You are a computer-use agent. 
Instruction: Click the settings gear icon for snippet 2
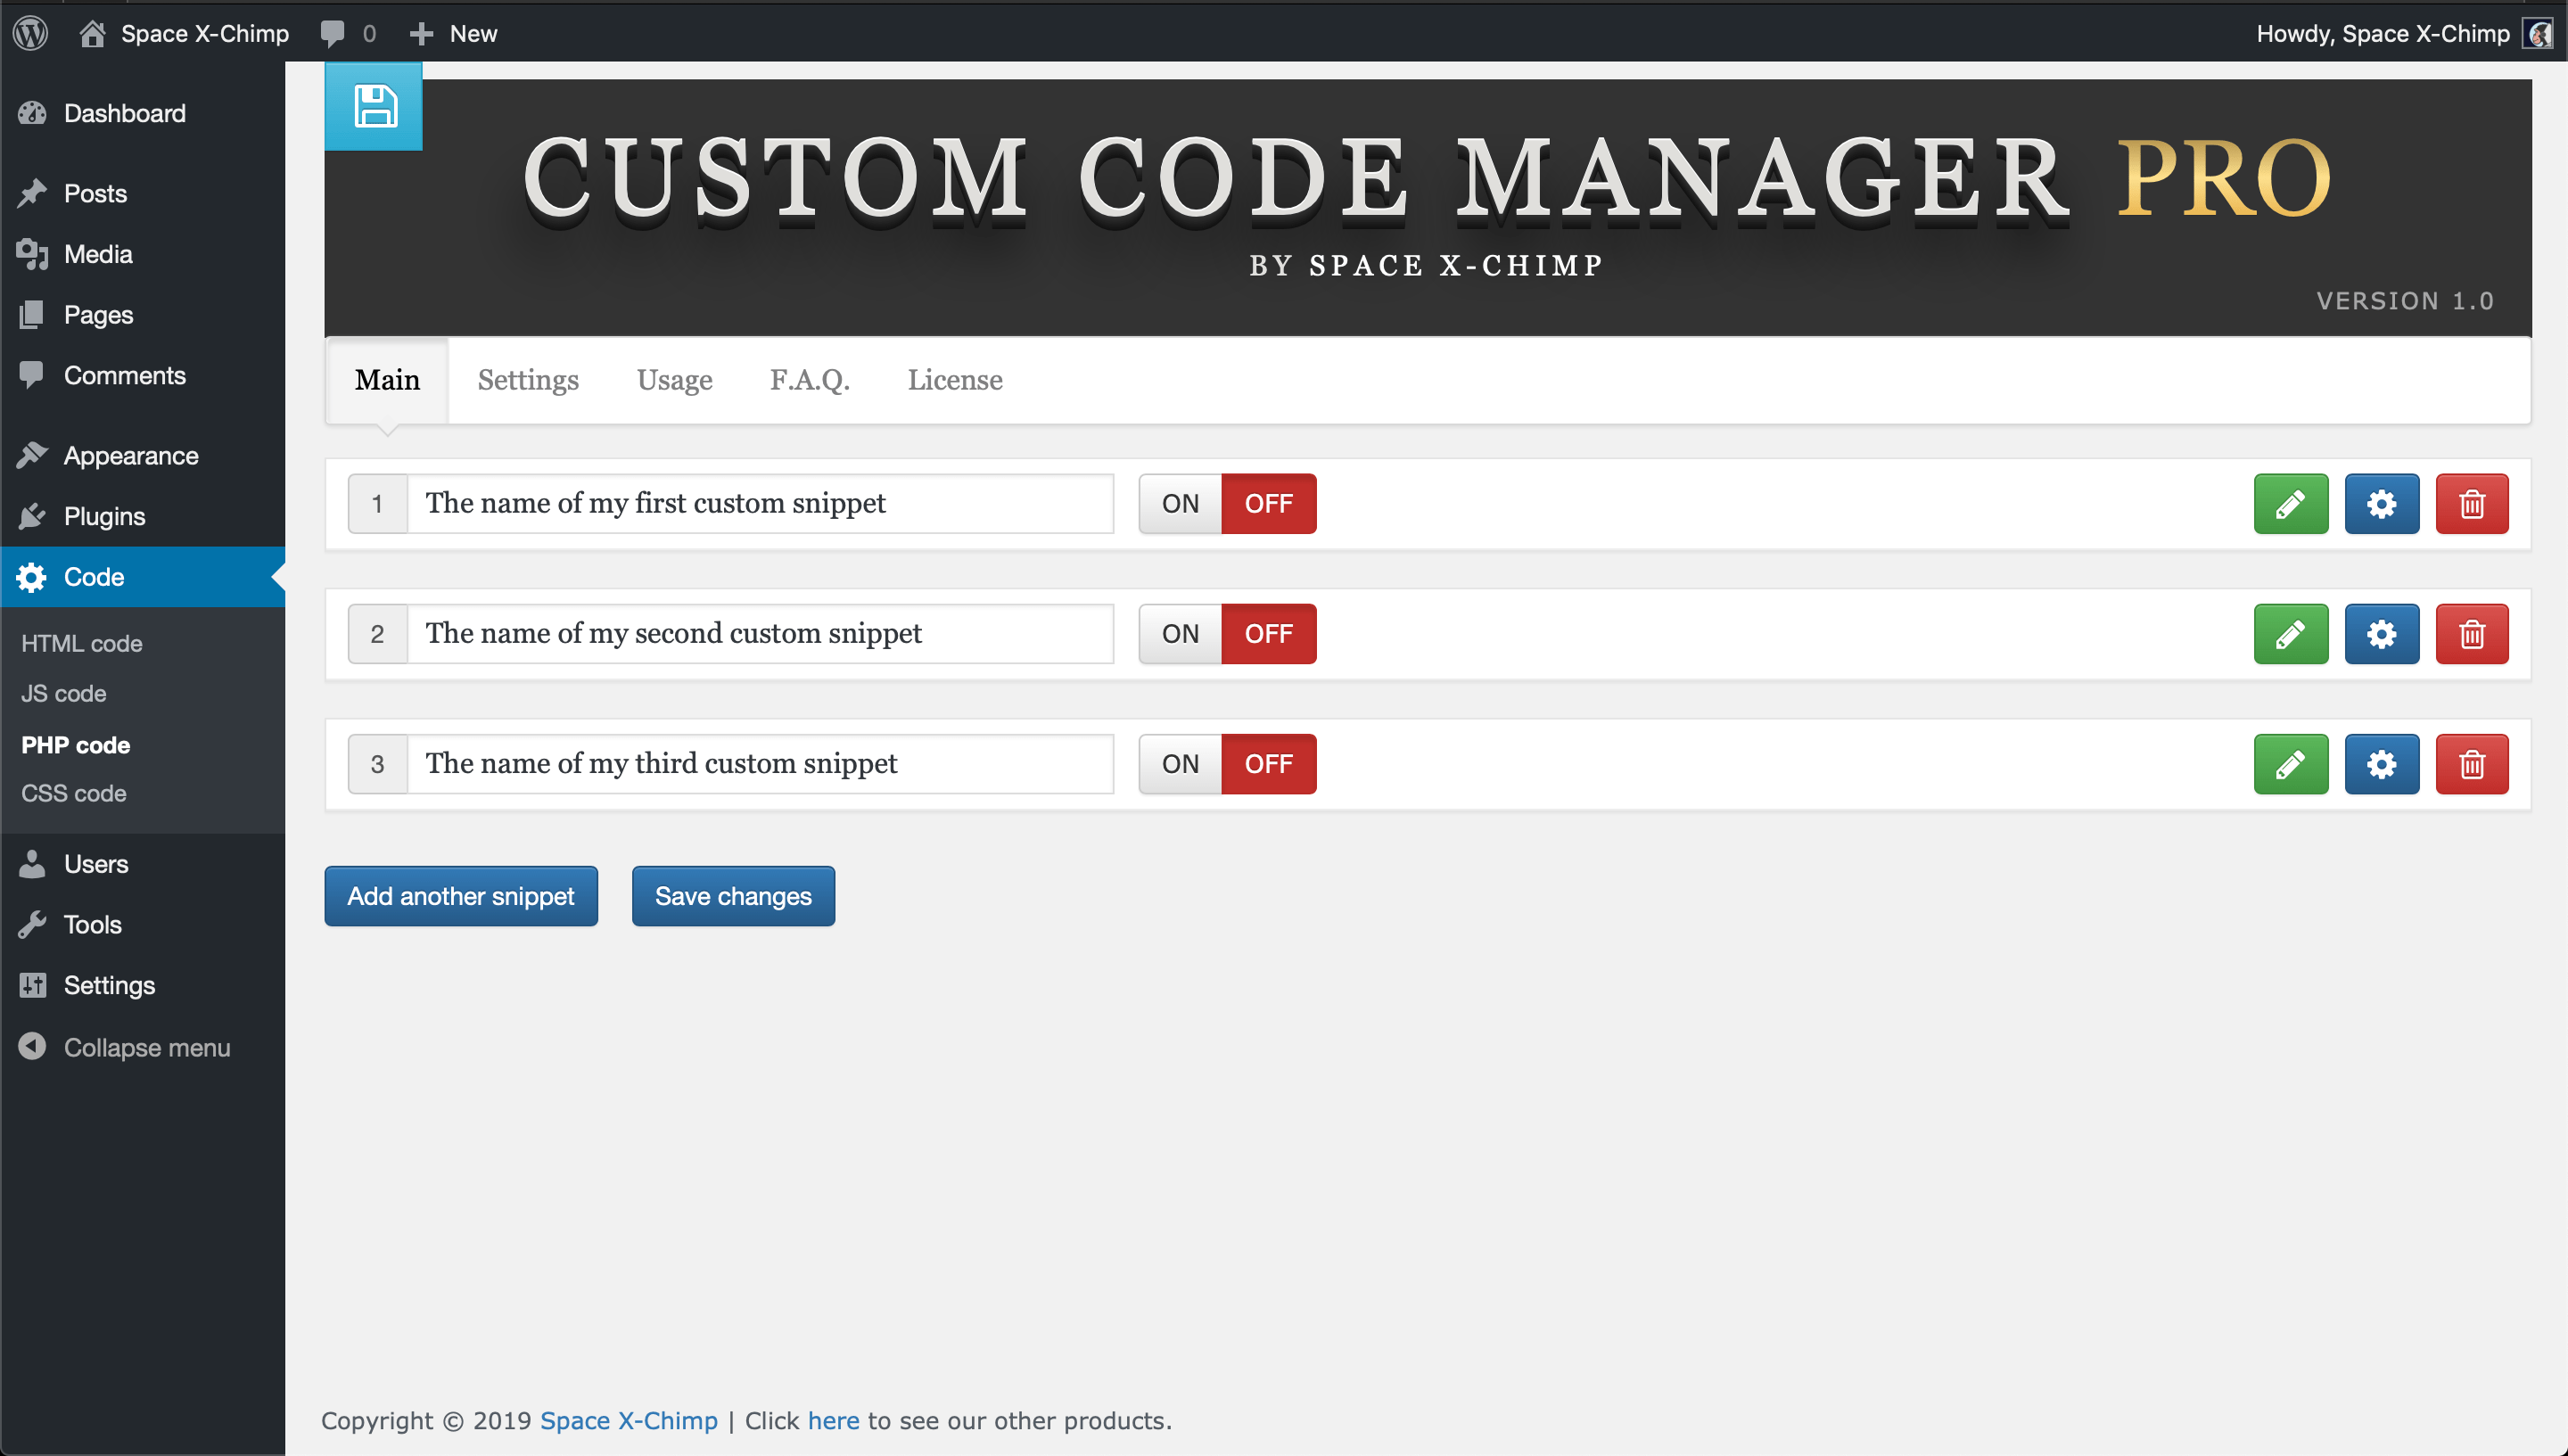(2381, 633)
